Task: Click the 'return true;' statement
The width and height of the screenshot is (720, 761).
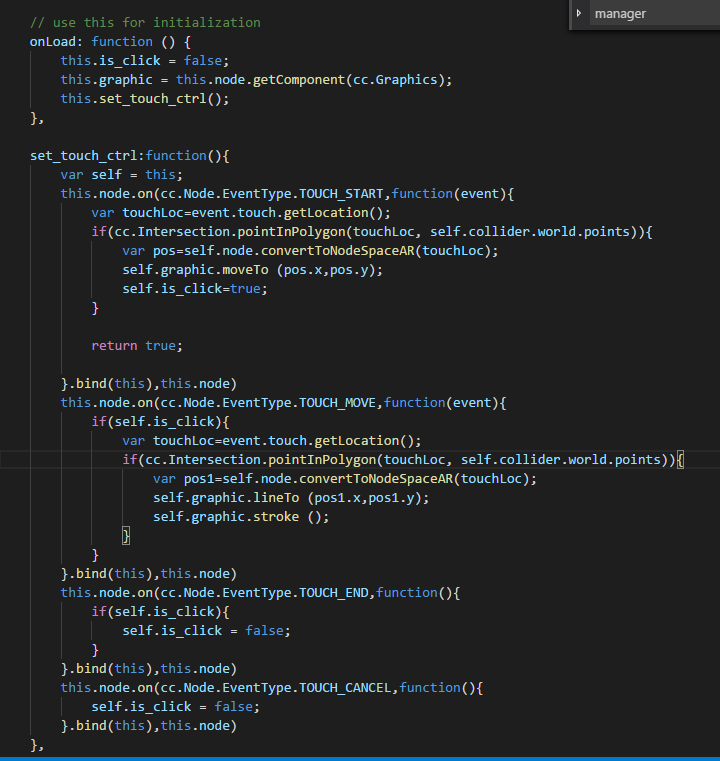Action: (137, 346)
